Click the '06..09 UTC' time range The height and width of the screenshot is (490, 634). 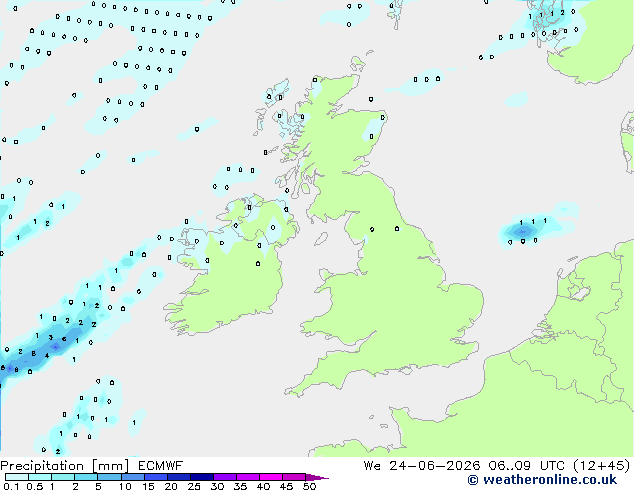(x=526, y=466)
